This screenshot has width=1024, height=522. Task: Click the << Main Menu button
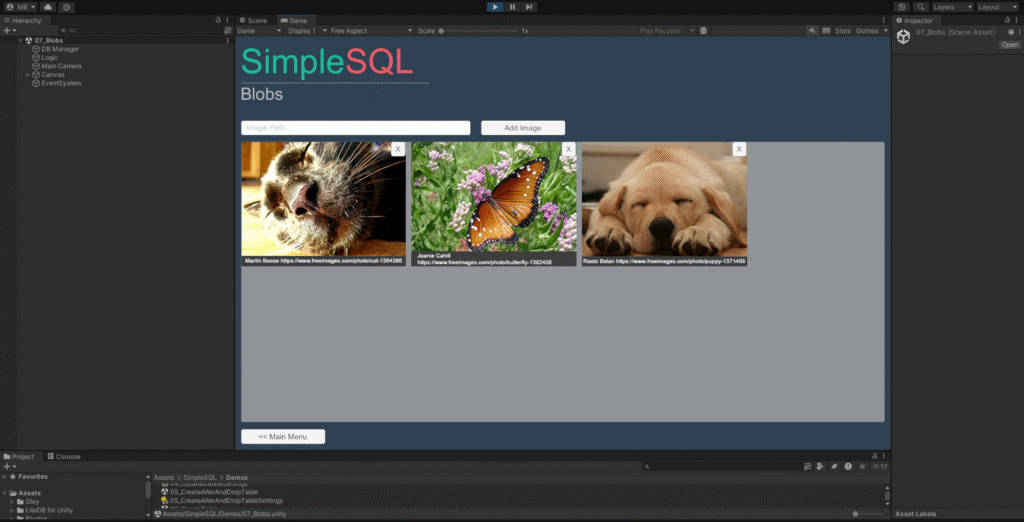tap(283, 436)
